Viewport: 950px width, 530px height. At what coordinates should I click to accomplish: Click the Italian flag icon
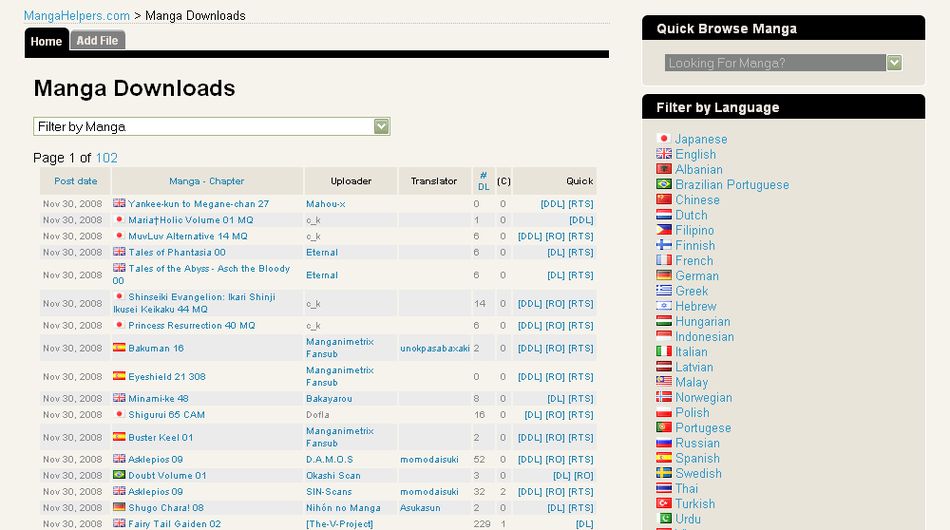(x=663, y=351)
